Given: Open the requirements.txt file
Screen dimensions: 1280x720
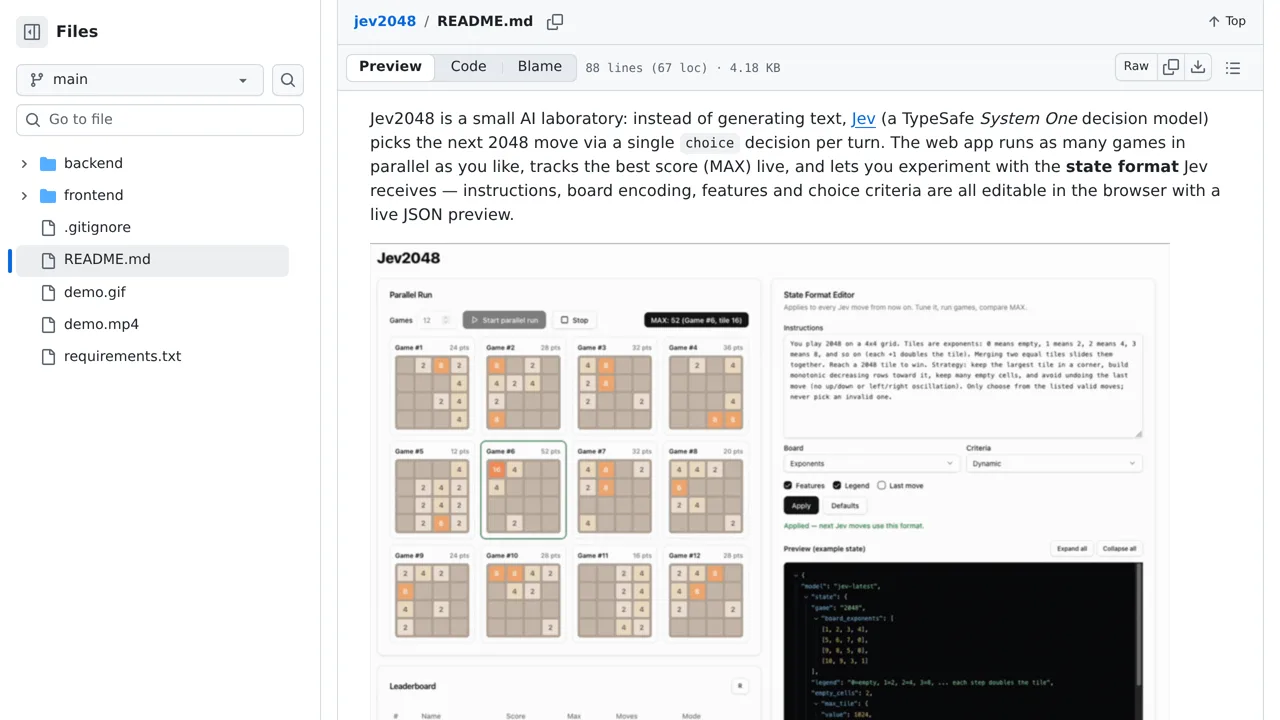Looking at the screenshot, I should (x=122, y=356).
